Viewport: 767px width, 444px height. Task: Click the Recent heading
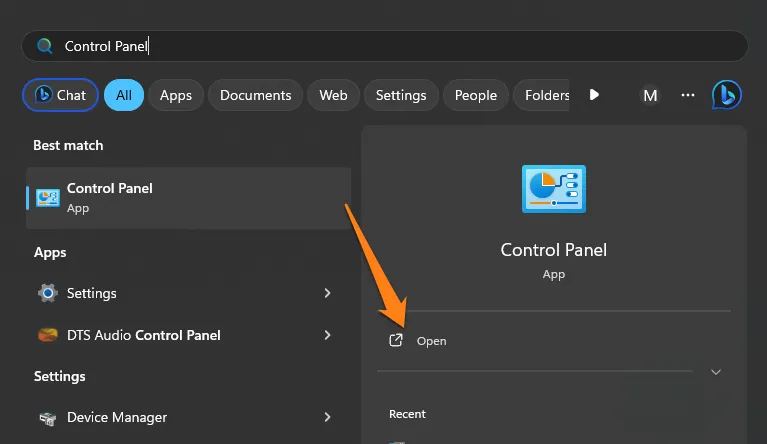point(407,414)
